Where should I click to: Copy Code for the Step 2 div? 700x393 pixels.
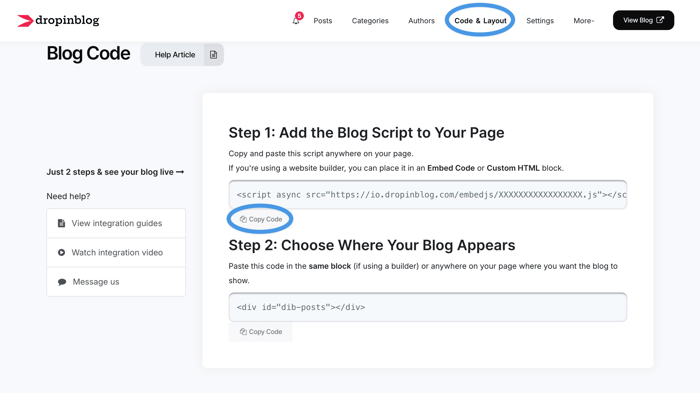click(261, 332)
